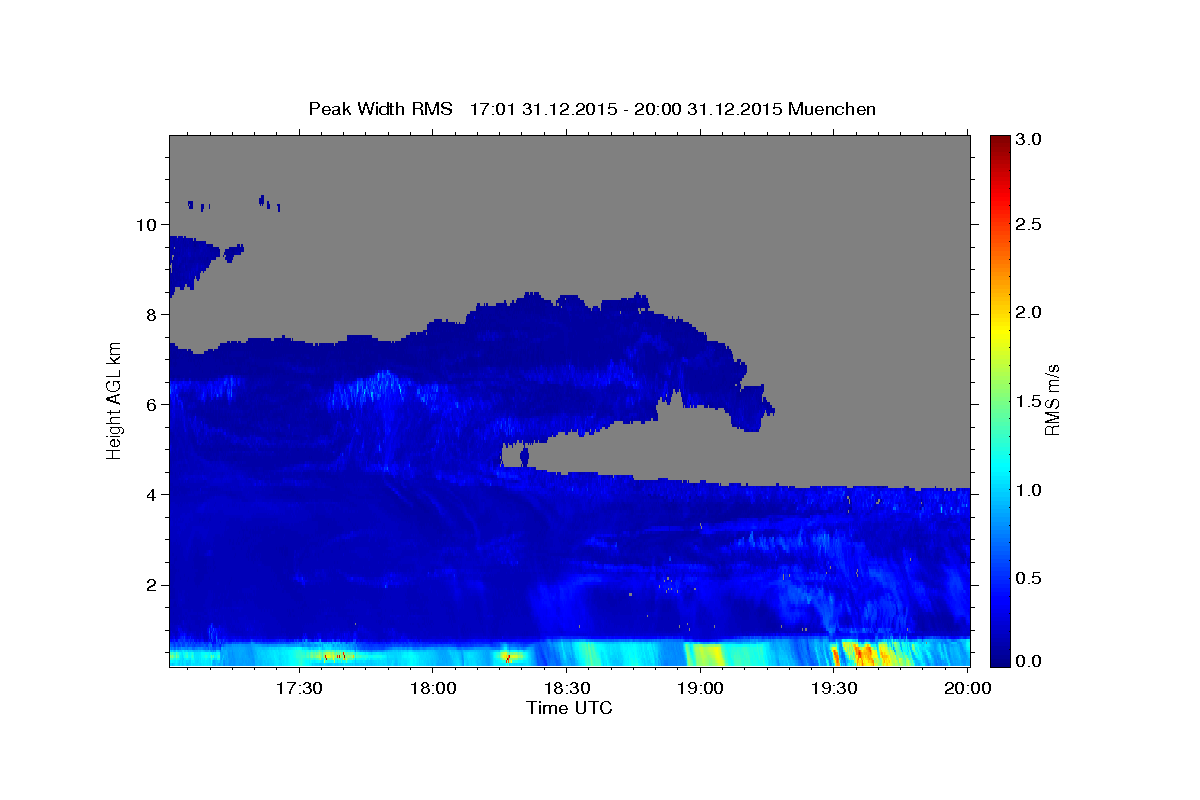Click the height tick label 10
Viewport: 1200px width, 800px height.
pos(147,224)
